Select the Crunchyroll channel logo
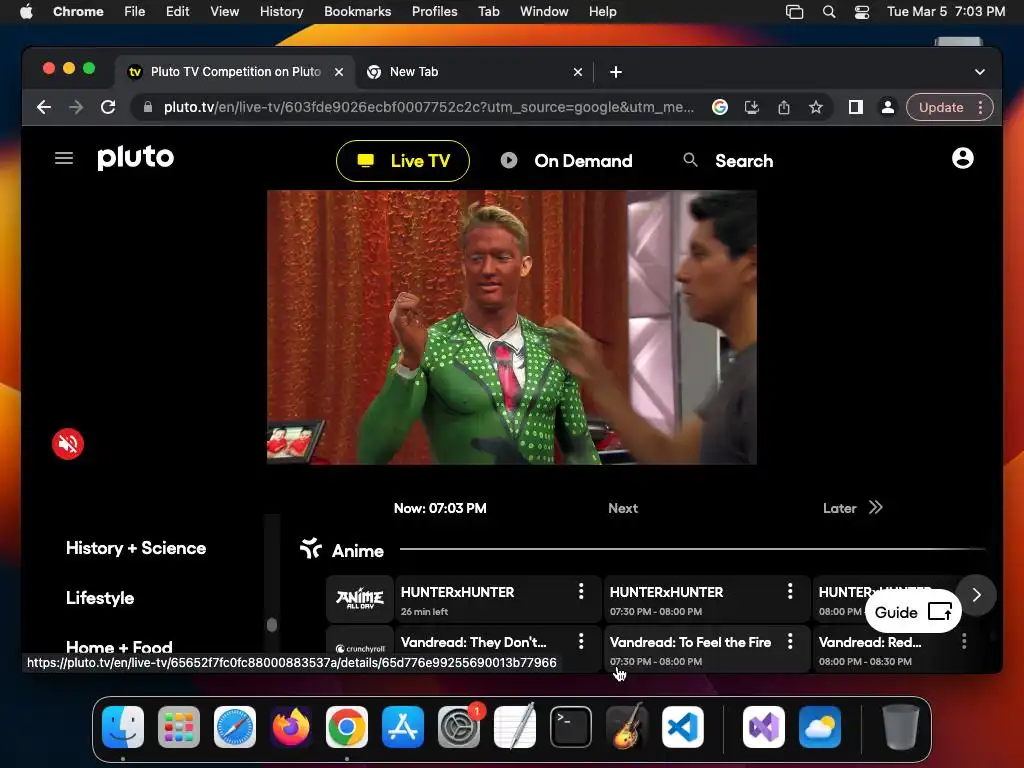The width and height of the screenshot is (1024, 768). (x=360, y=648)
